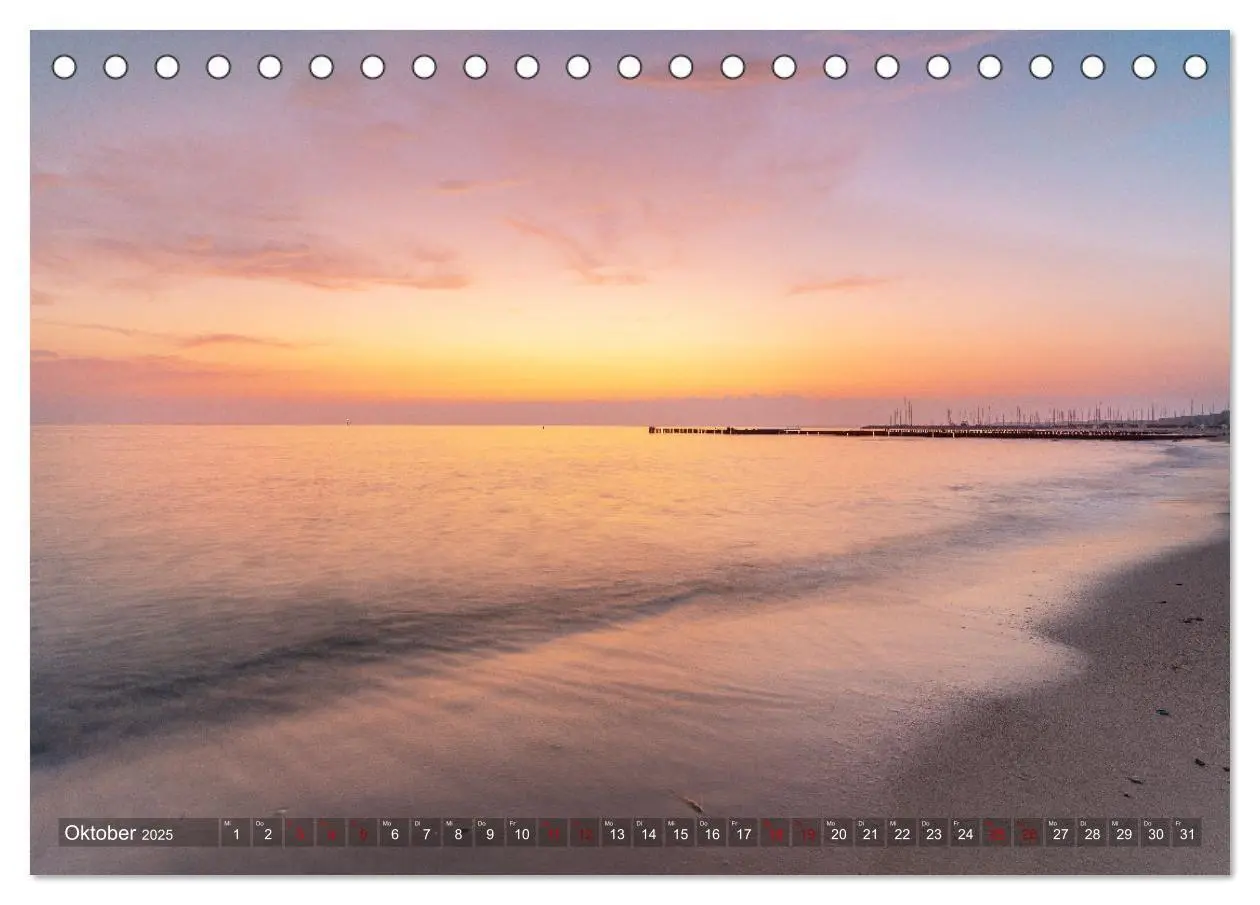Select day 15 (Mi) in the calendar strip
The height and width of the screenshot is (905, 1260).
tap(679, 833)
